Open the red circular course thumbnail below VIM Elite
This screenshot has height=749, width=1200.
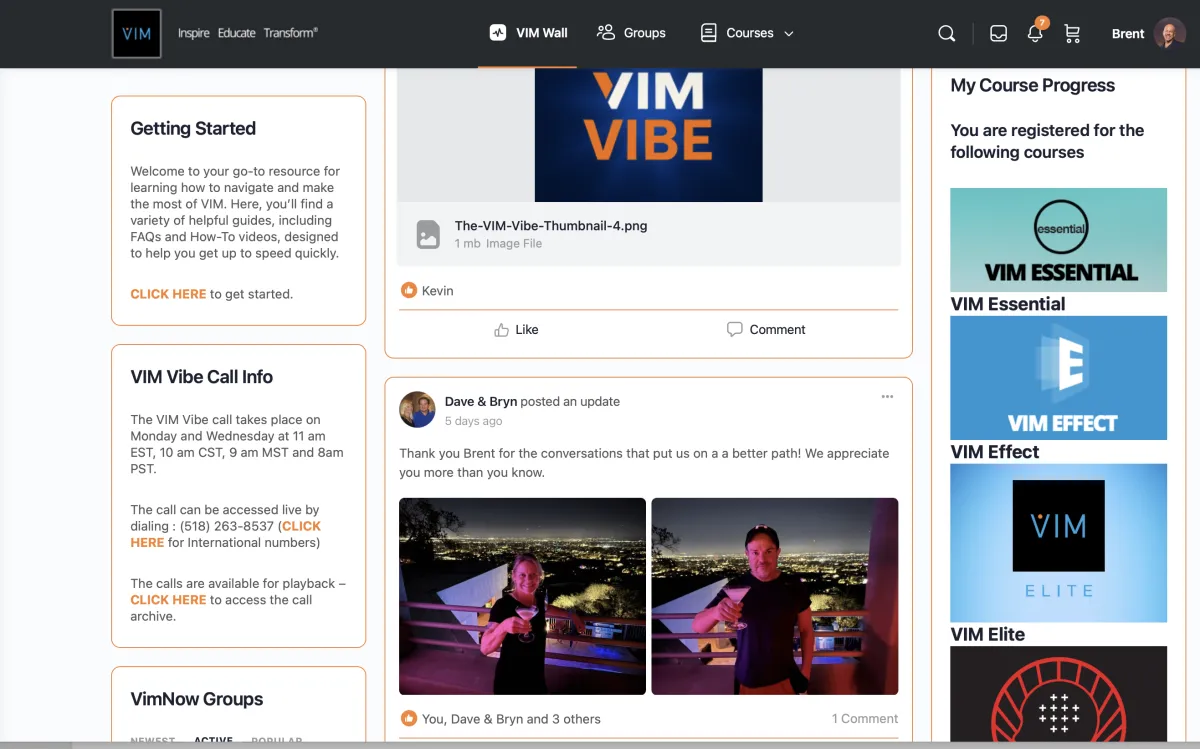click(1058, 695)
